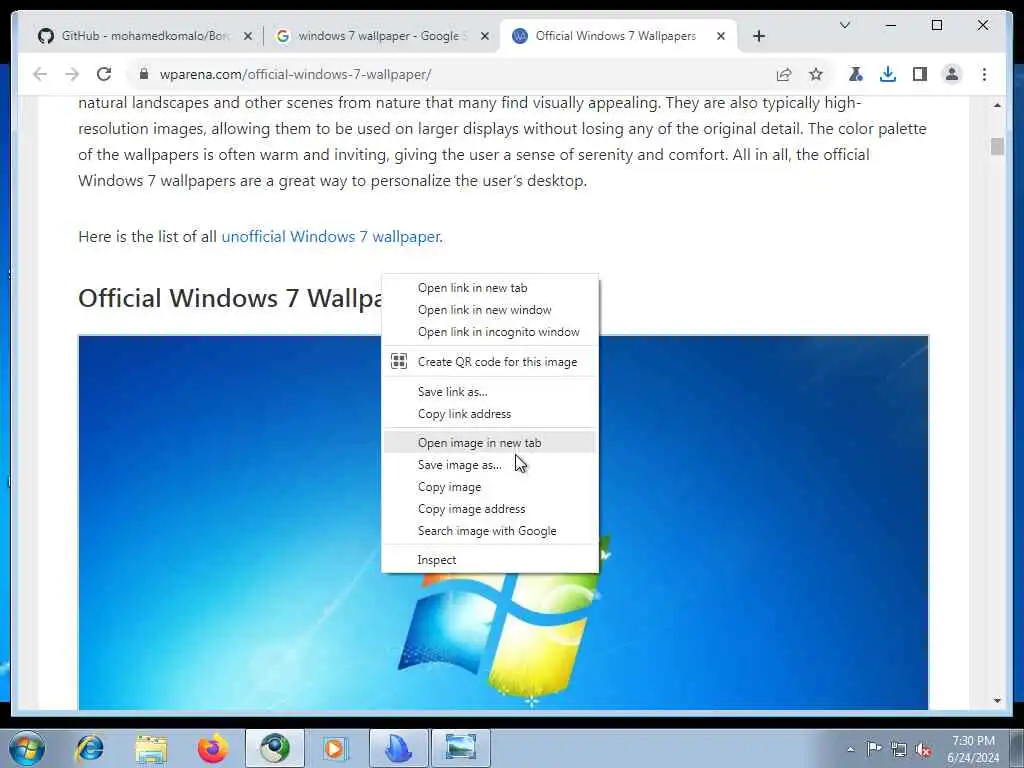Click the scrollbar up arrow
1024x768 pixels.
point(997,105)
